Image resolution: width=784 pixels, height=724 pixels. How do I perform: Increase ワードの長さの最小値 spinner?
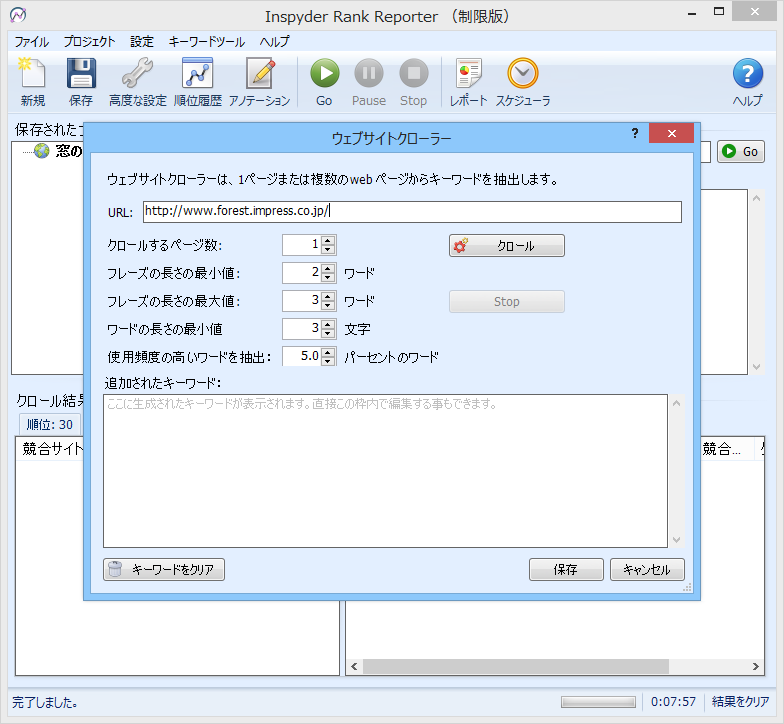328,324
